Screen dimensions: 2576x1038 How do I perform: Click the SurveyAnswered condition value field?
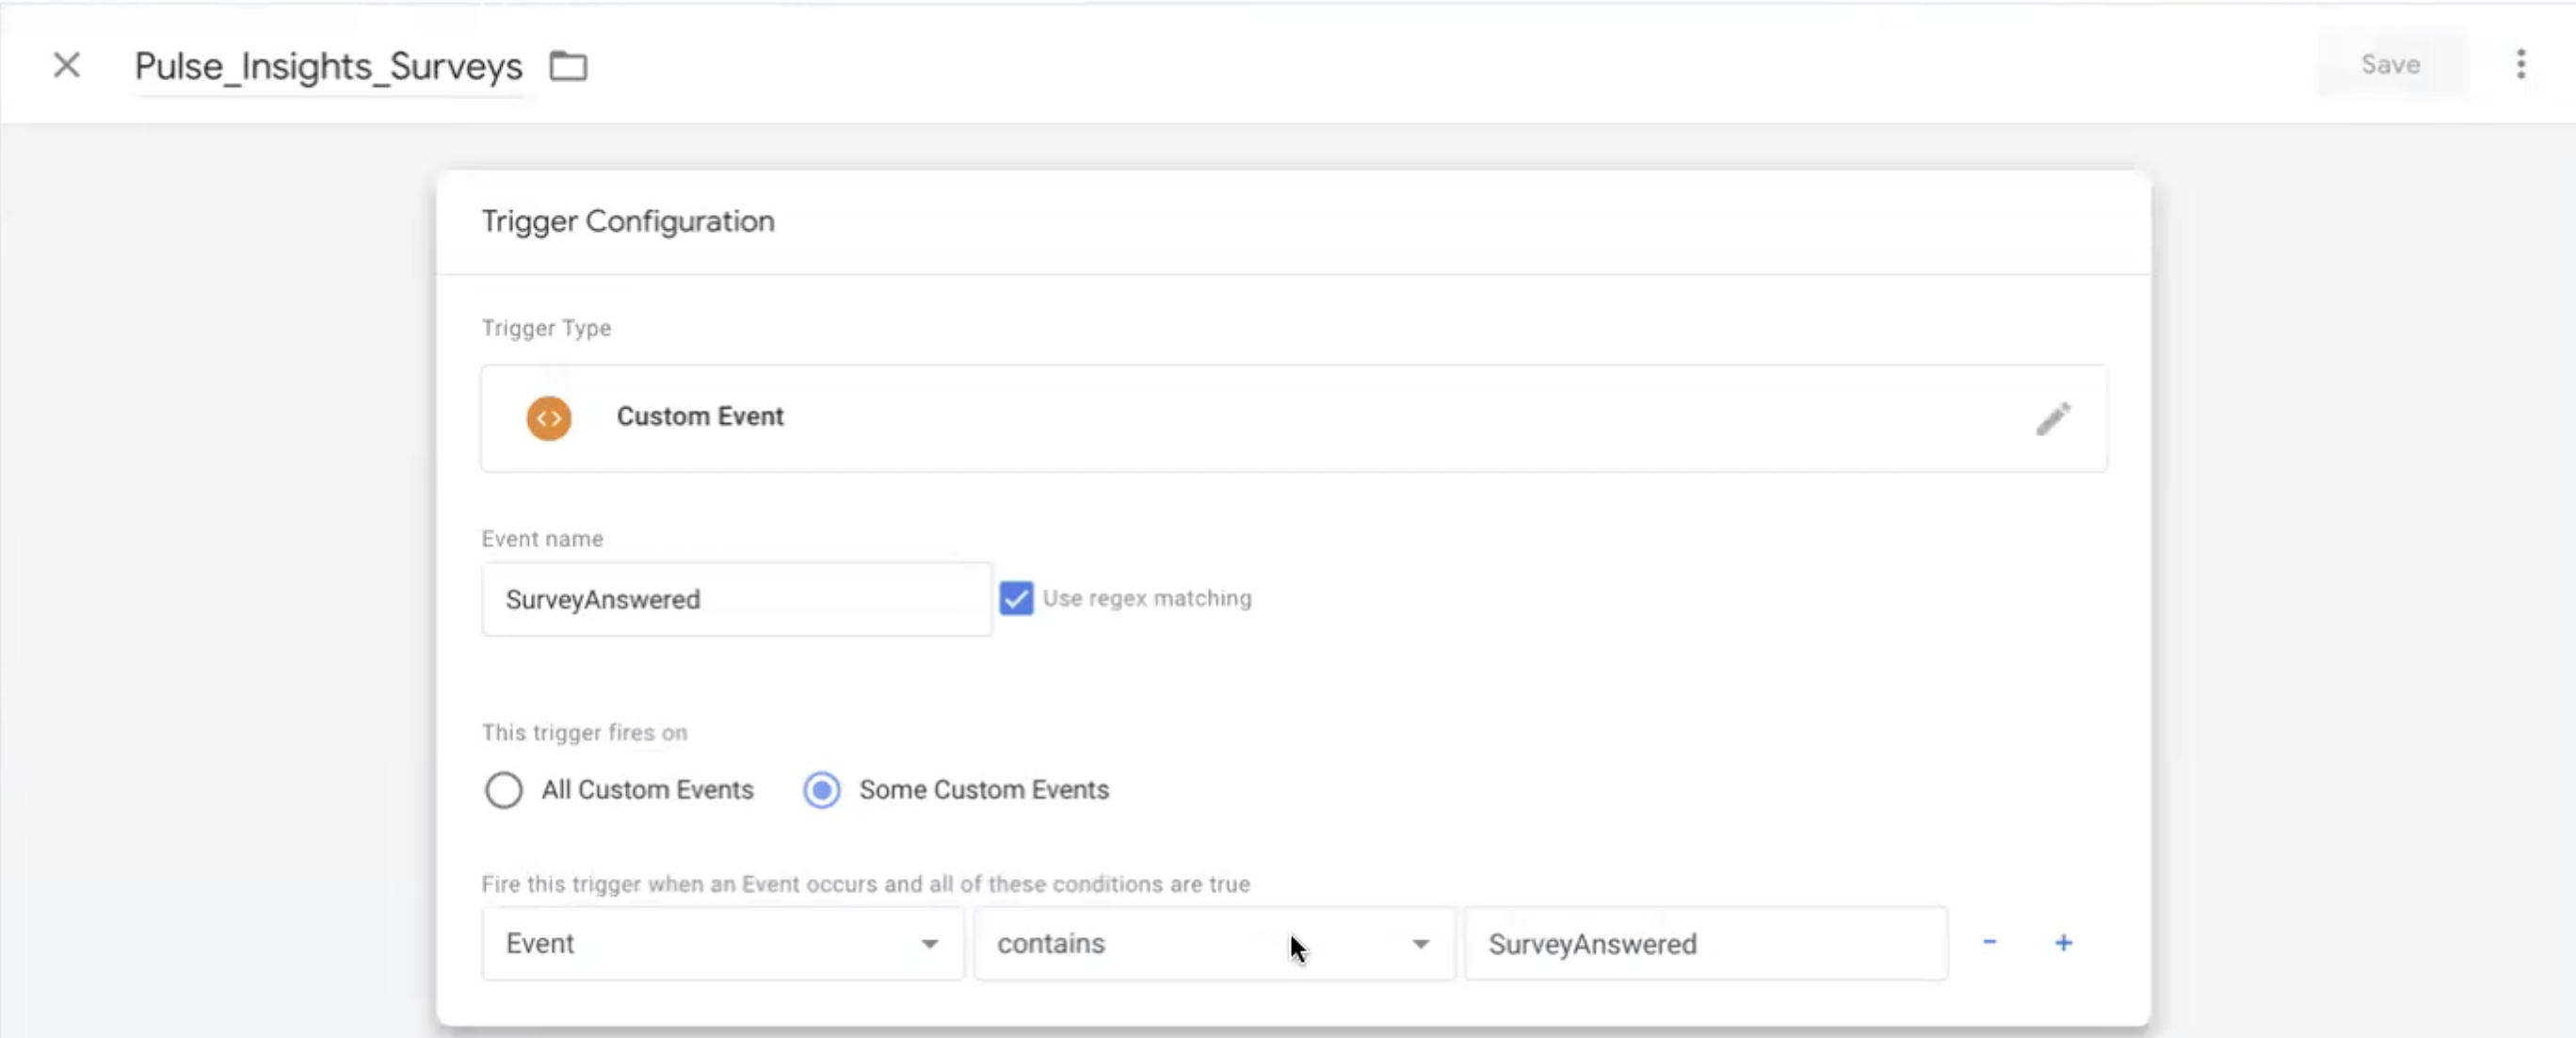[x=1705, y=943]
